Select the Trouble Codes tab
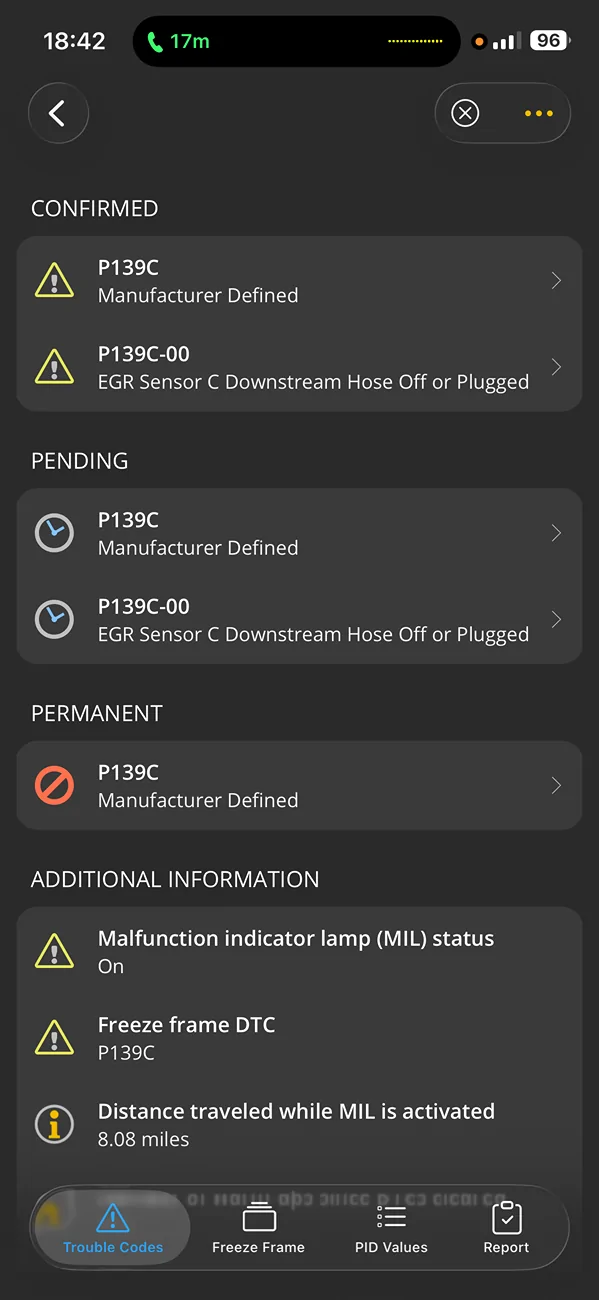599x1300 pixels. (x=113, y=1228)
